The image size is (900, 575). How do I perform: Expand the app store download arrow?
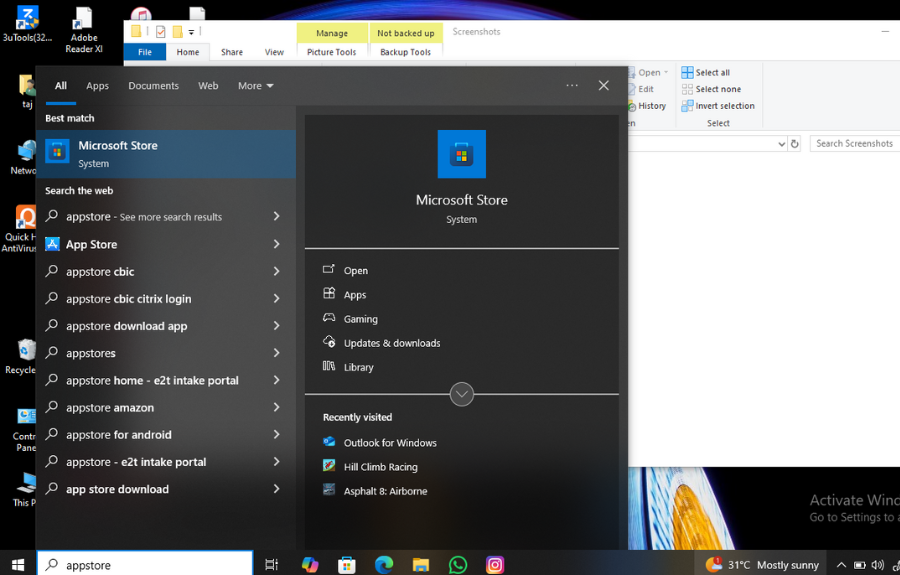point(276,488)
